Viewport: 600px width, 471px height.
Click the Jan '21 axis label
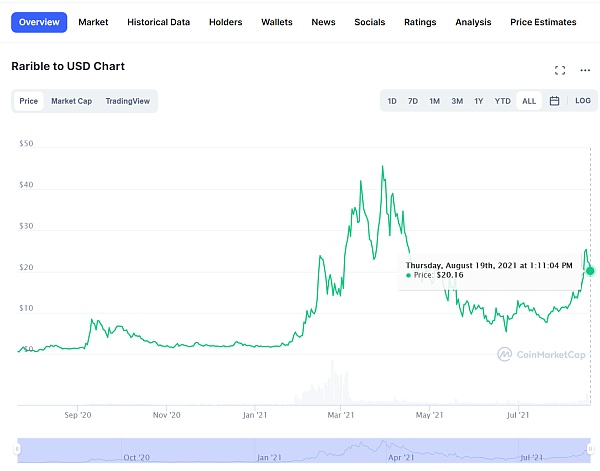coord(255,415)
